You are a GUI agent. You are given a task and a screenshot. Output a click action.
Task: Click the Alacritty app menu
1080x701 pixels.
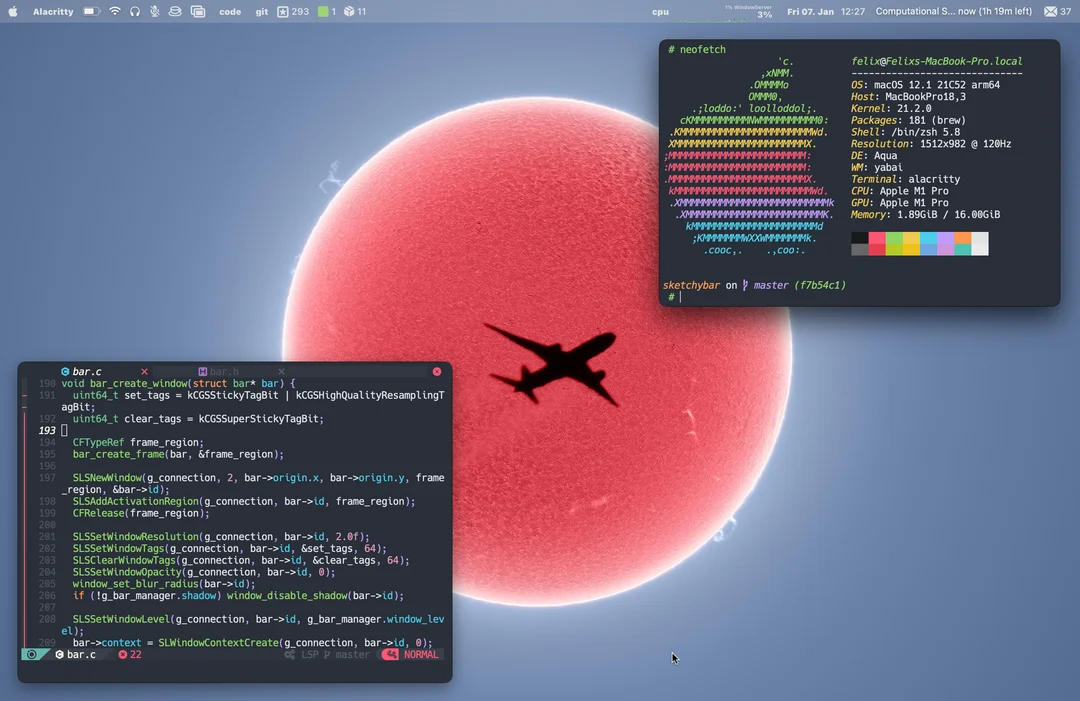click(53, 11)
